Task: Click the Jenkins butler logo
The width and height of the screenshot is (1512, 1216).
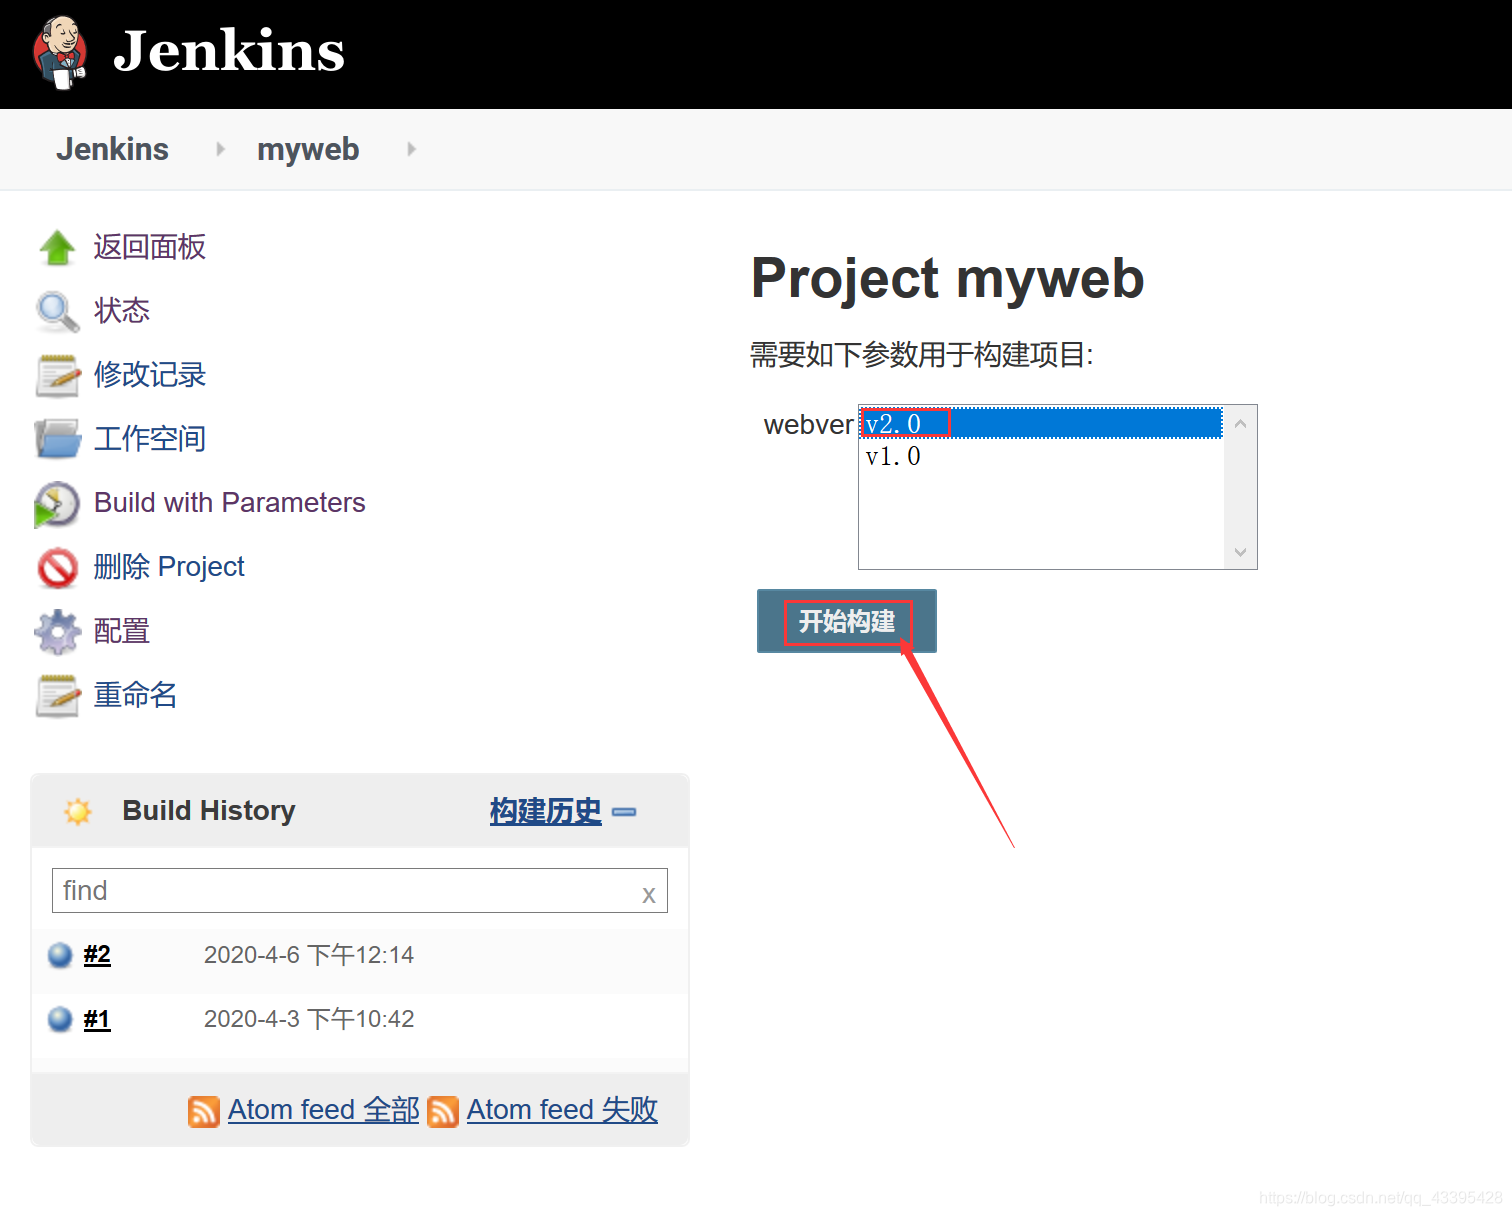Action: click(x=59, y=53)
